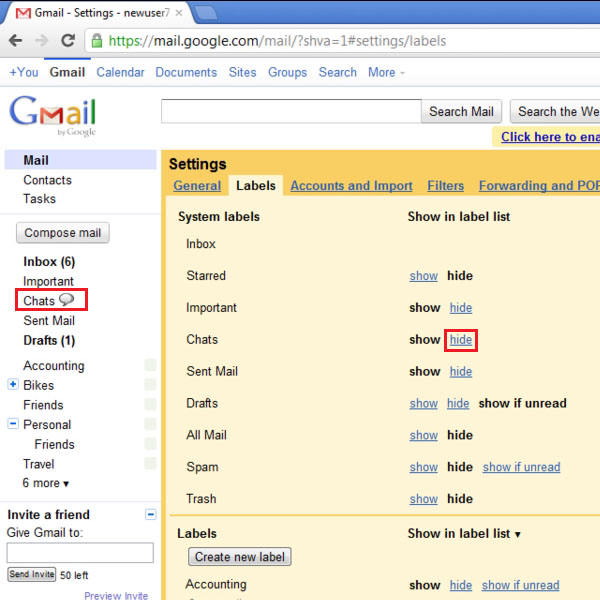This screenshot has width=600, height=600.
Task: Click show if unread for Spam
Action: (x=521, y=467)
